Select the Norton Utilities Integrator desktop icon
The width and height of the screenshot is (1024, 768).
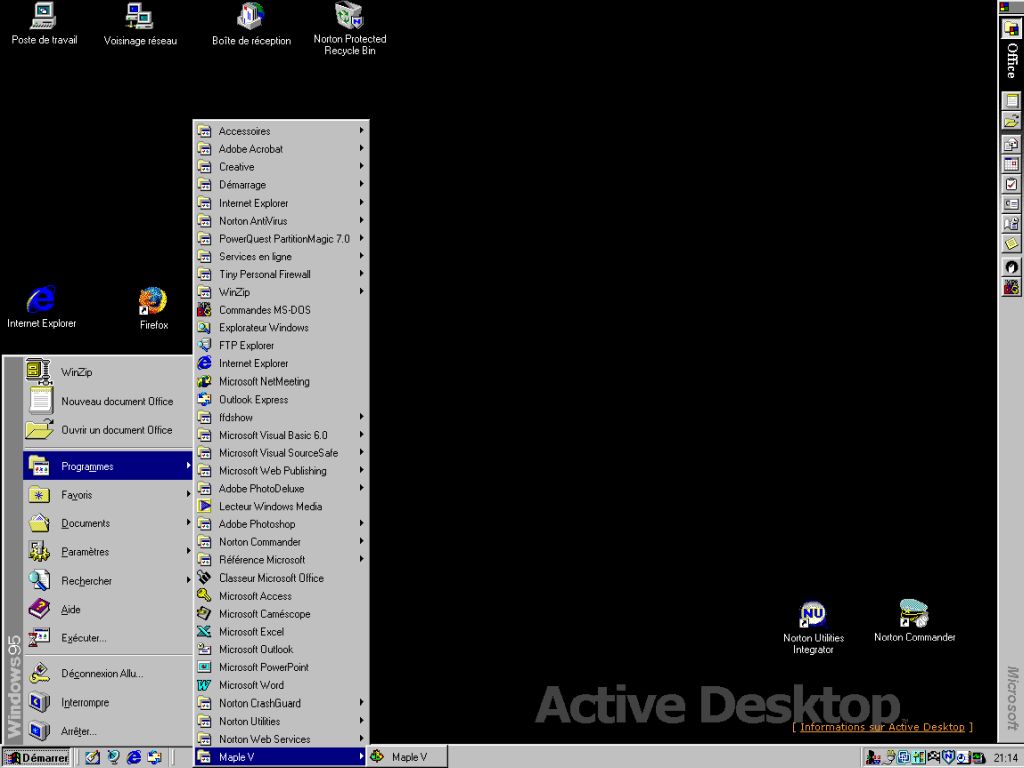813,628
